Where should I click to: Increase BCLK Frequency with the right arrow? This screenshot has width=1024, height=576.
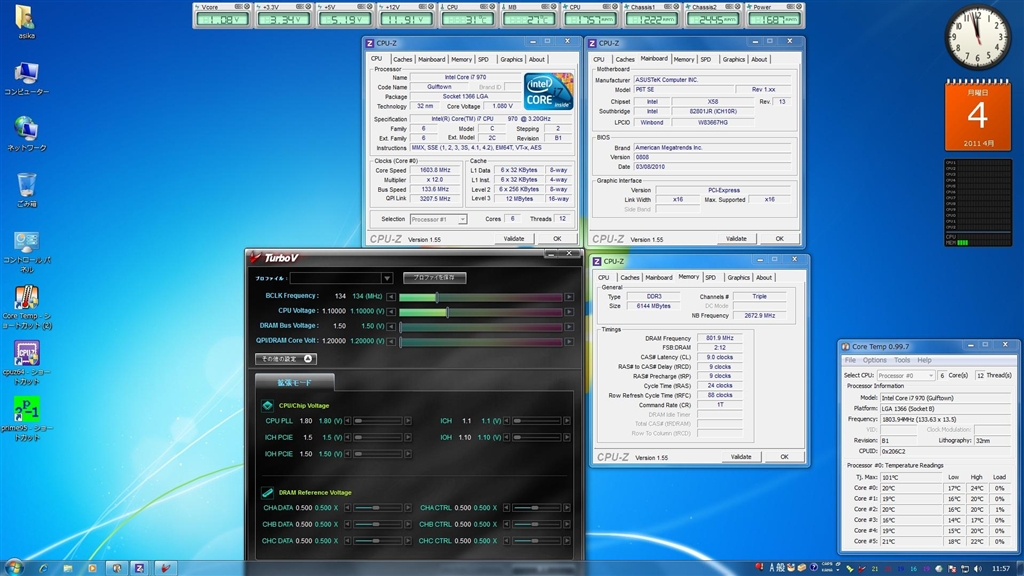(x=569, y=296)
